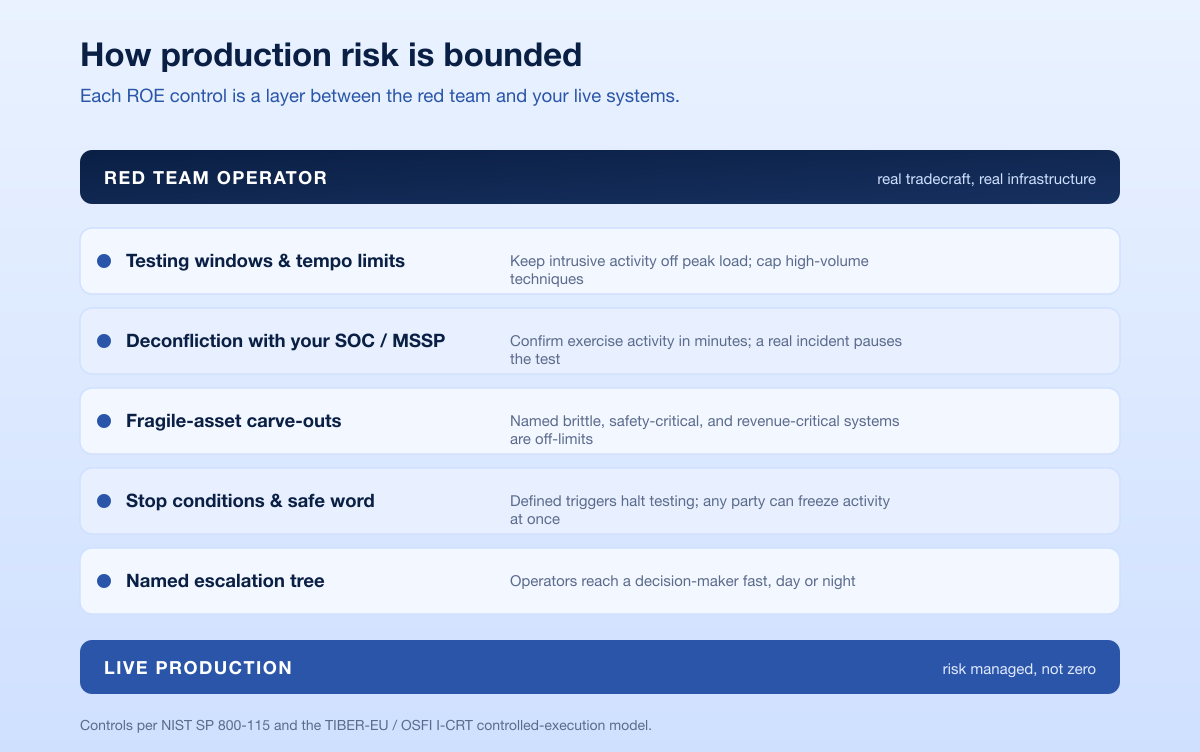Screen dimensions: 1200x752
Task: Select the Stop conditions & safe word title
Action: 250,501
